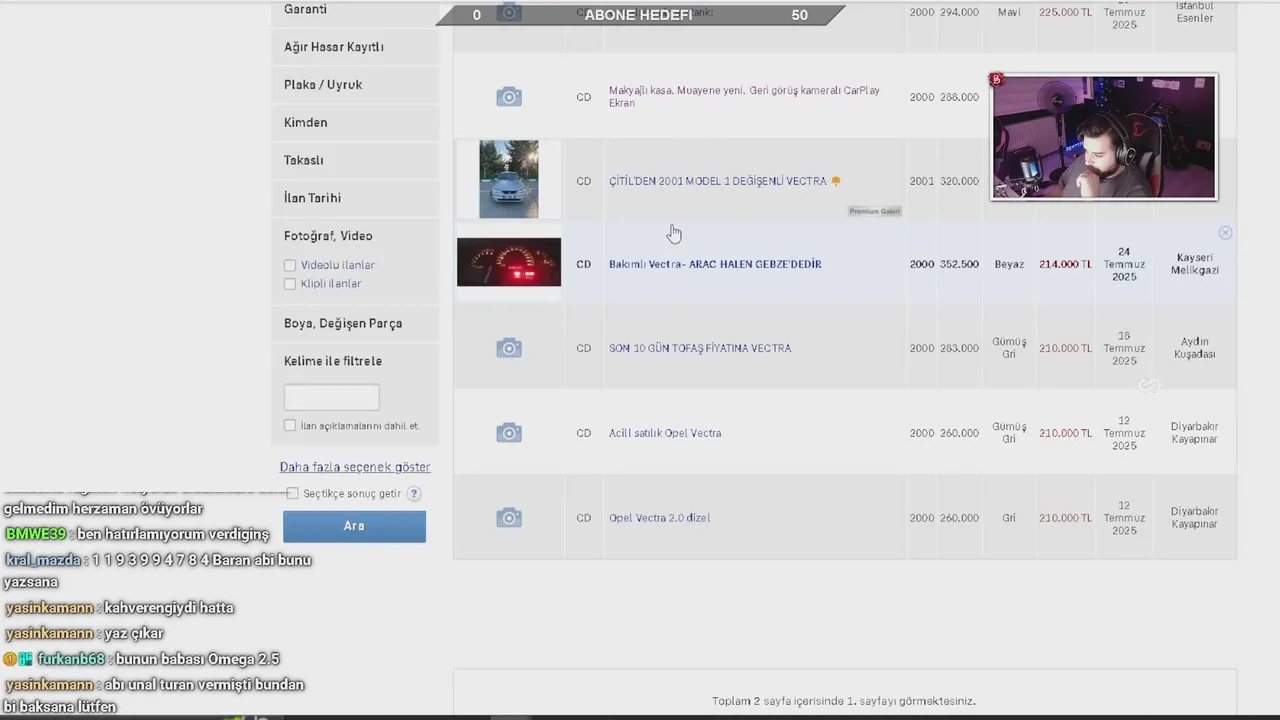1280x720 pixels.
Task: Open camera placeholder of Acil satılık listing
Action: 509,433
